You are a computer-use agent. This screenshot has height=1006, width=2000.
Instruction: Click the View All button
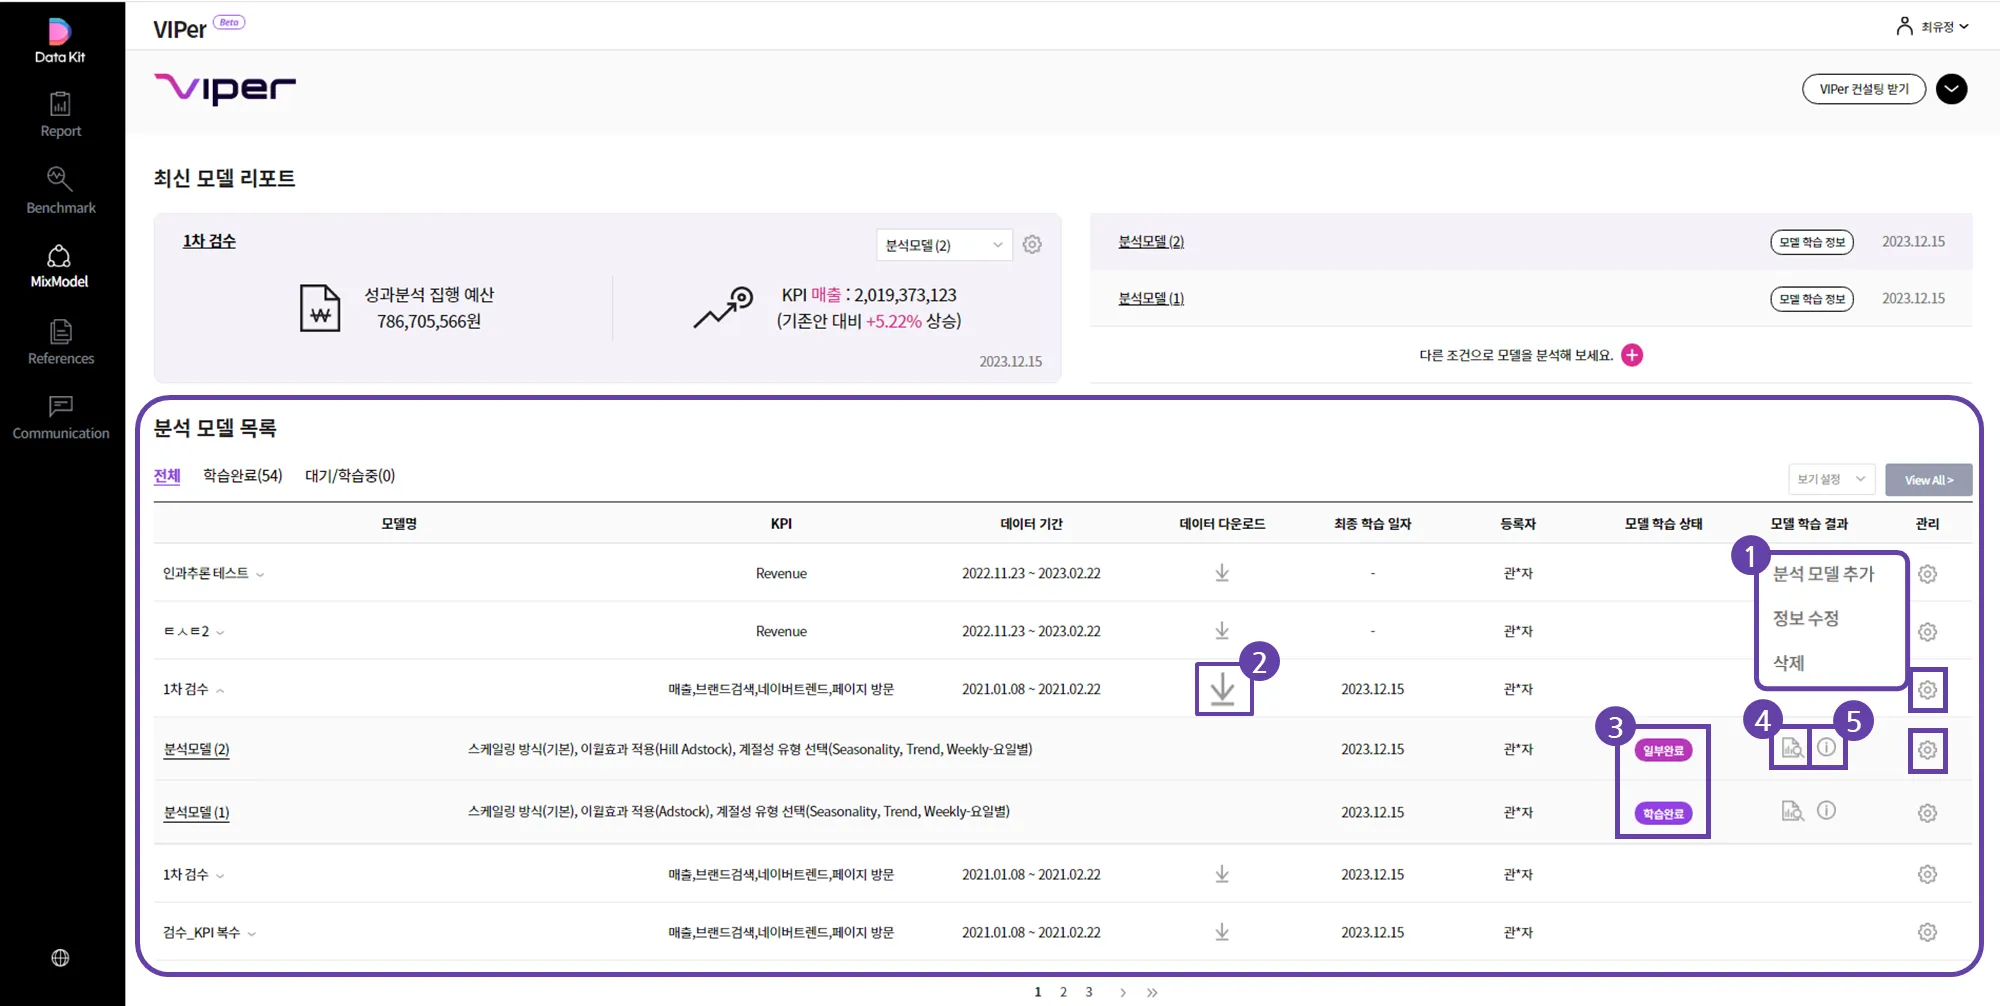[x=1928, y=480]
